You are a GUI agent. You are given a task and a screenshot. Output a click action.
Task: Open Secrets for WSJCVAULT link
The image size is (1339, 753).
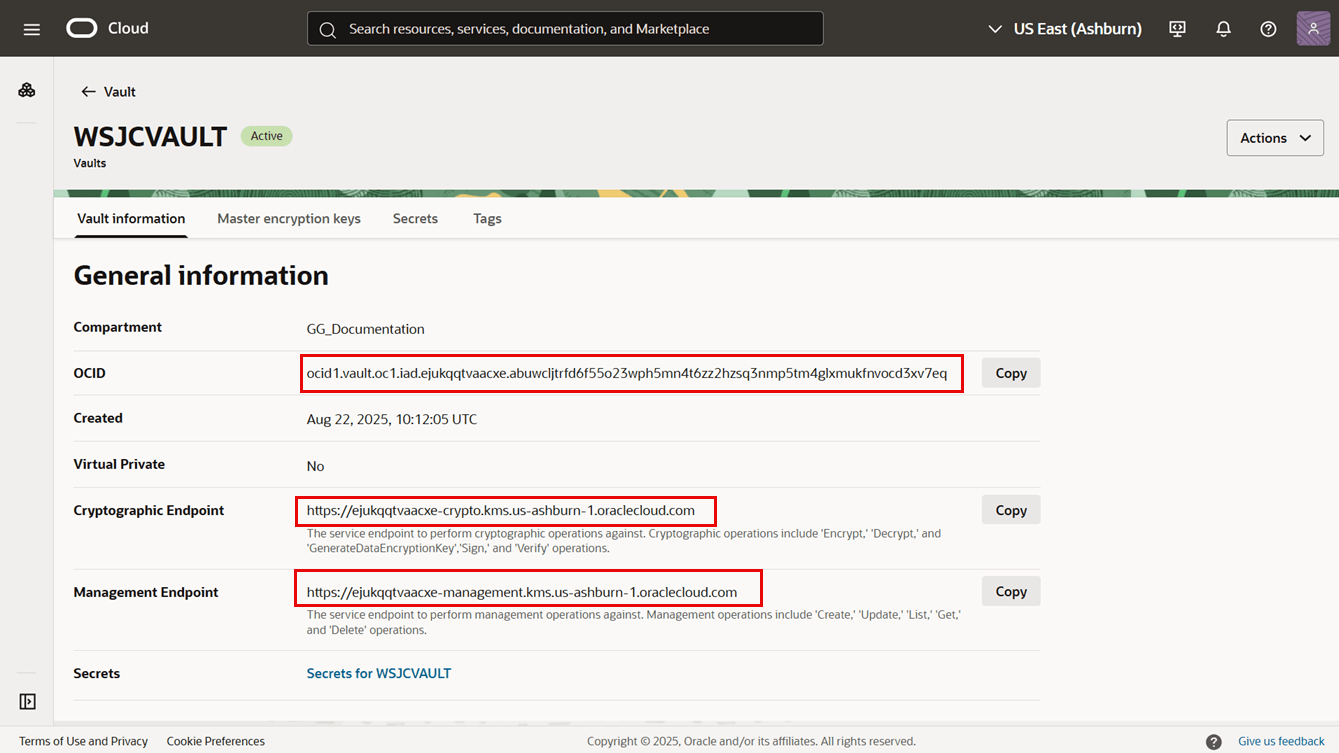point(378,673)
